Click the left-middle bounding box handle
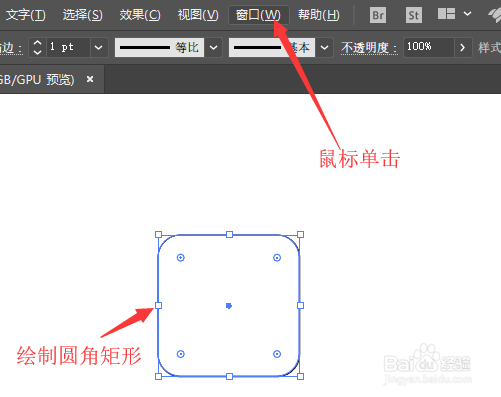The image size is (501, 397). coord(159,306)
